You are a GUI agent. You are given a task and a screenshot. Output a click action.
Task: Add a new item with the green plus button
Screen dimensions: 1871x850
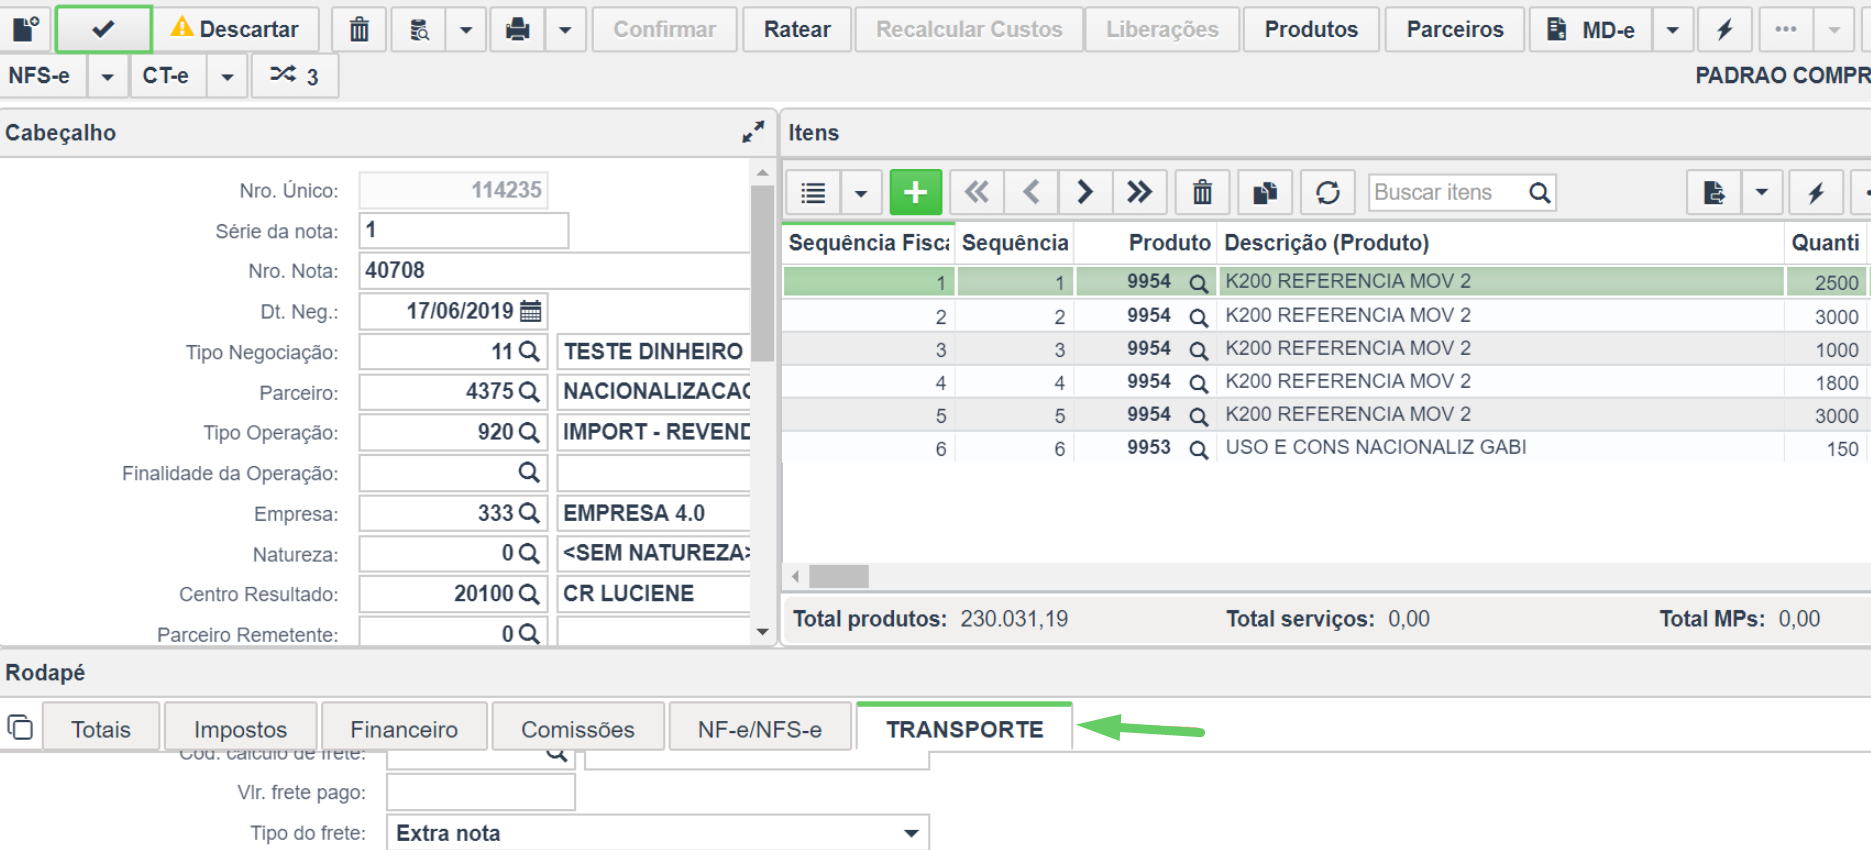coord(916,192)
